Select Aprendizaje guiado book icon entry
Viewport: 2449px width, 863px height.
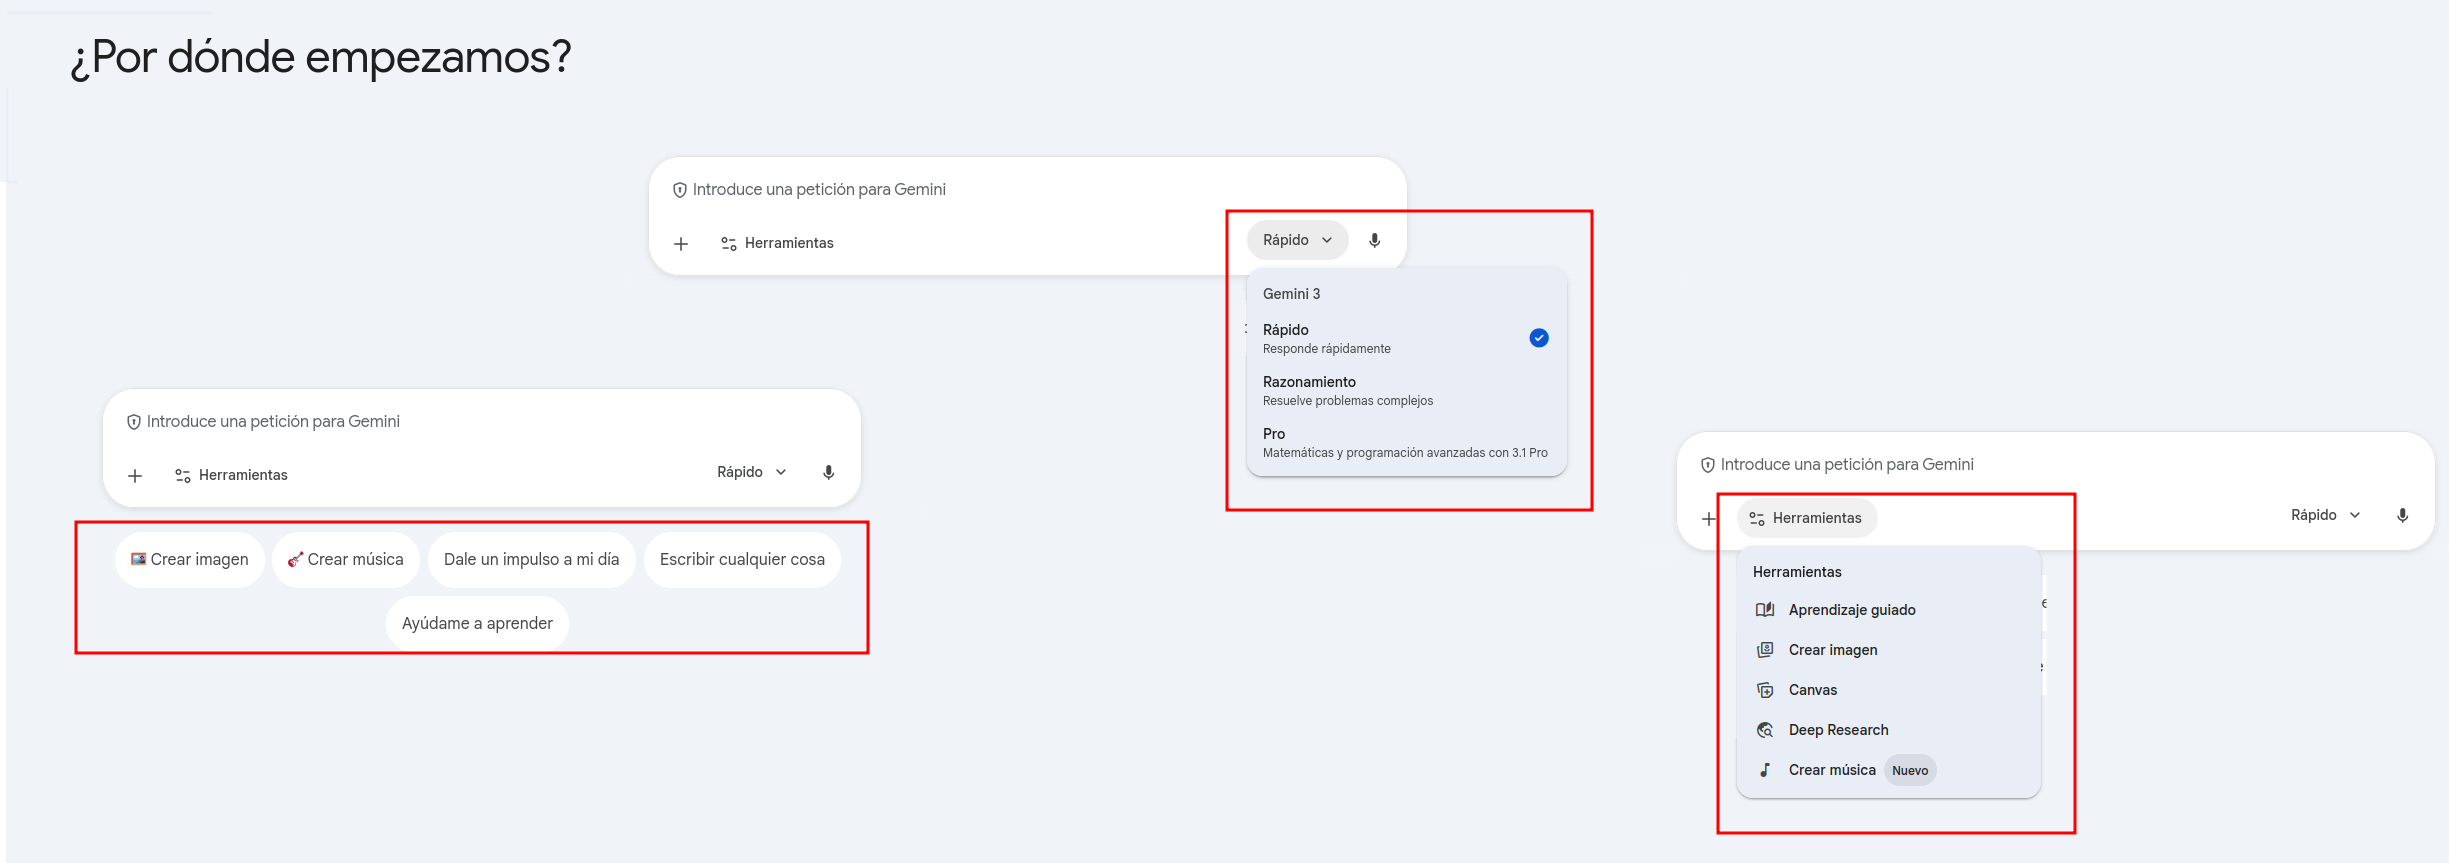[x=1851, y=610]
